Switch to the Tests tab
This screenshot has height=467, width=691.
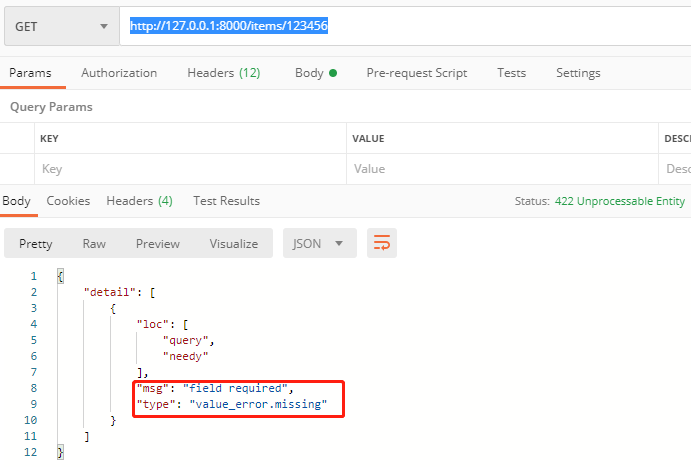(x=511, y=73)
